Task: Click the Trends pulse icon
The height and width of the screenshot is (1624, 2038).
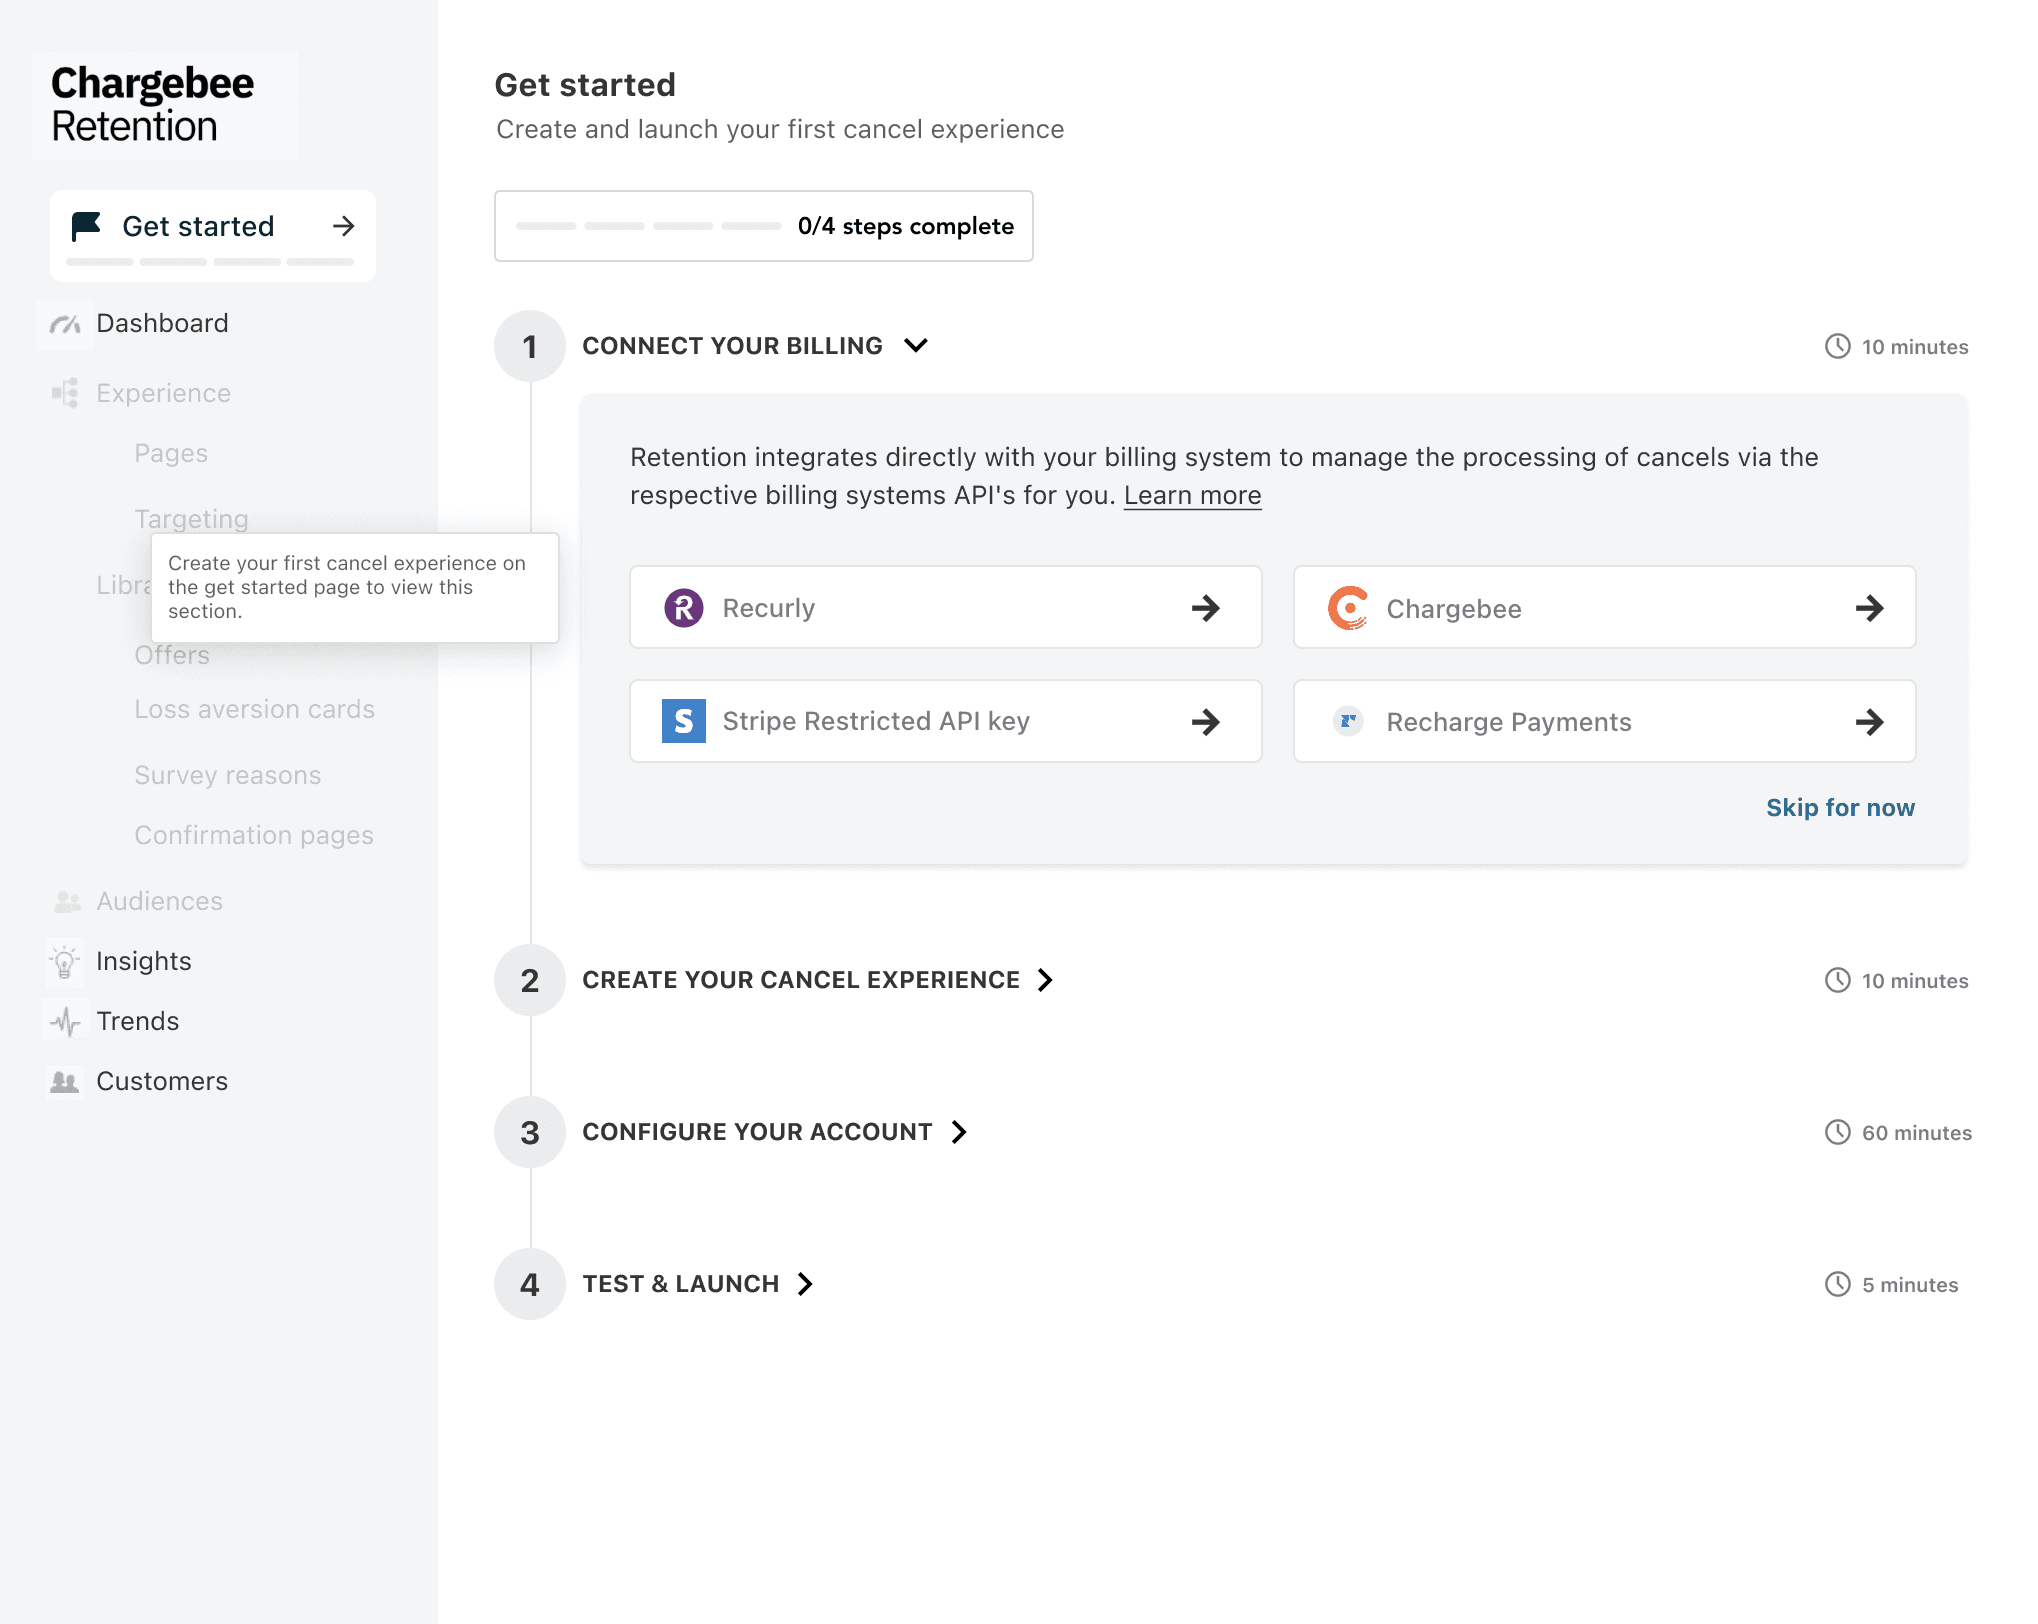Action: (65, 1021)
